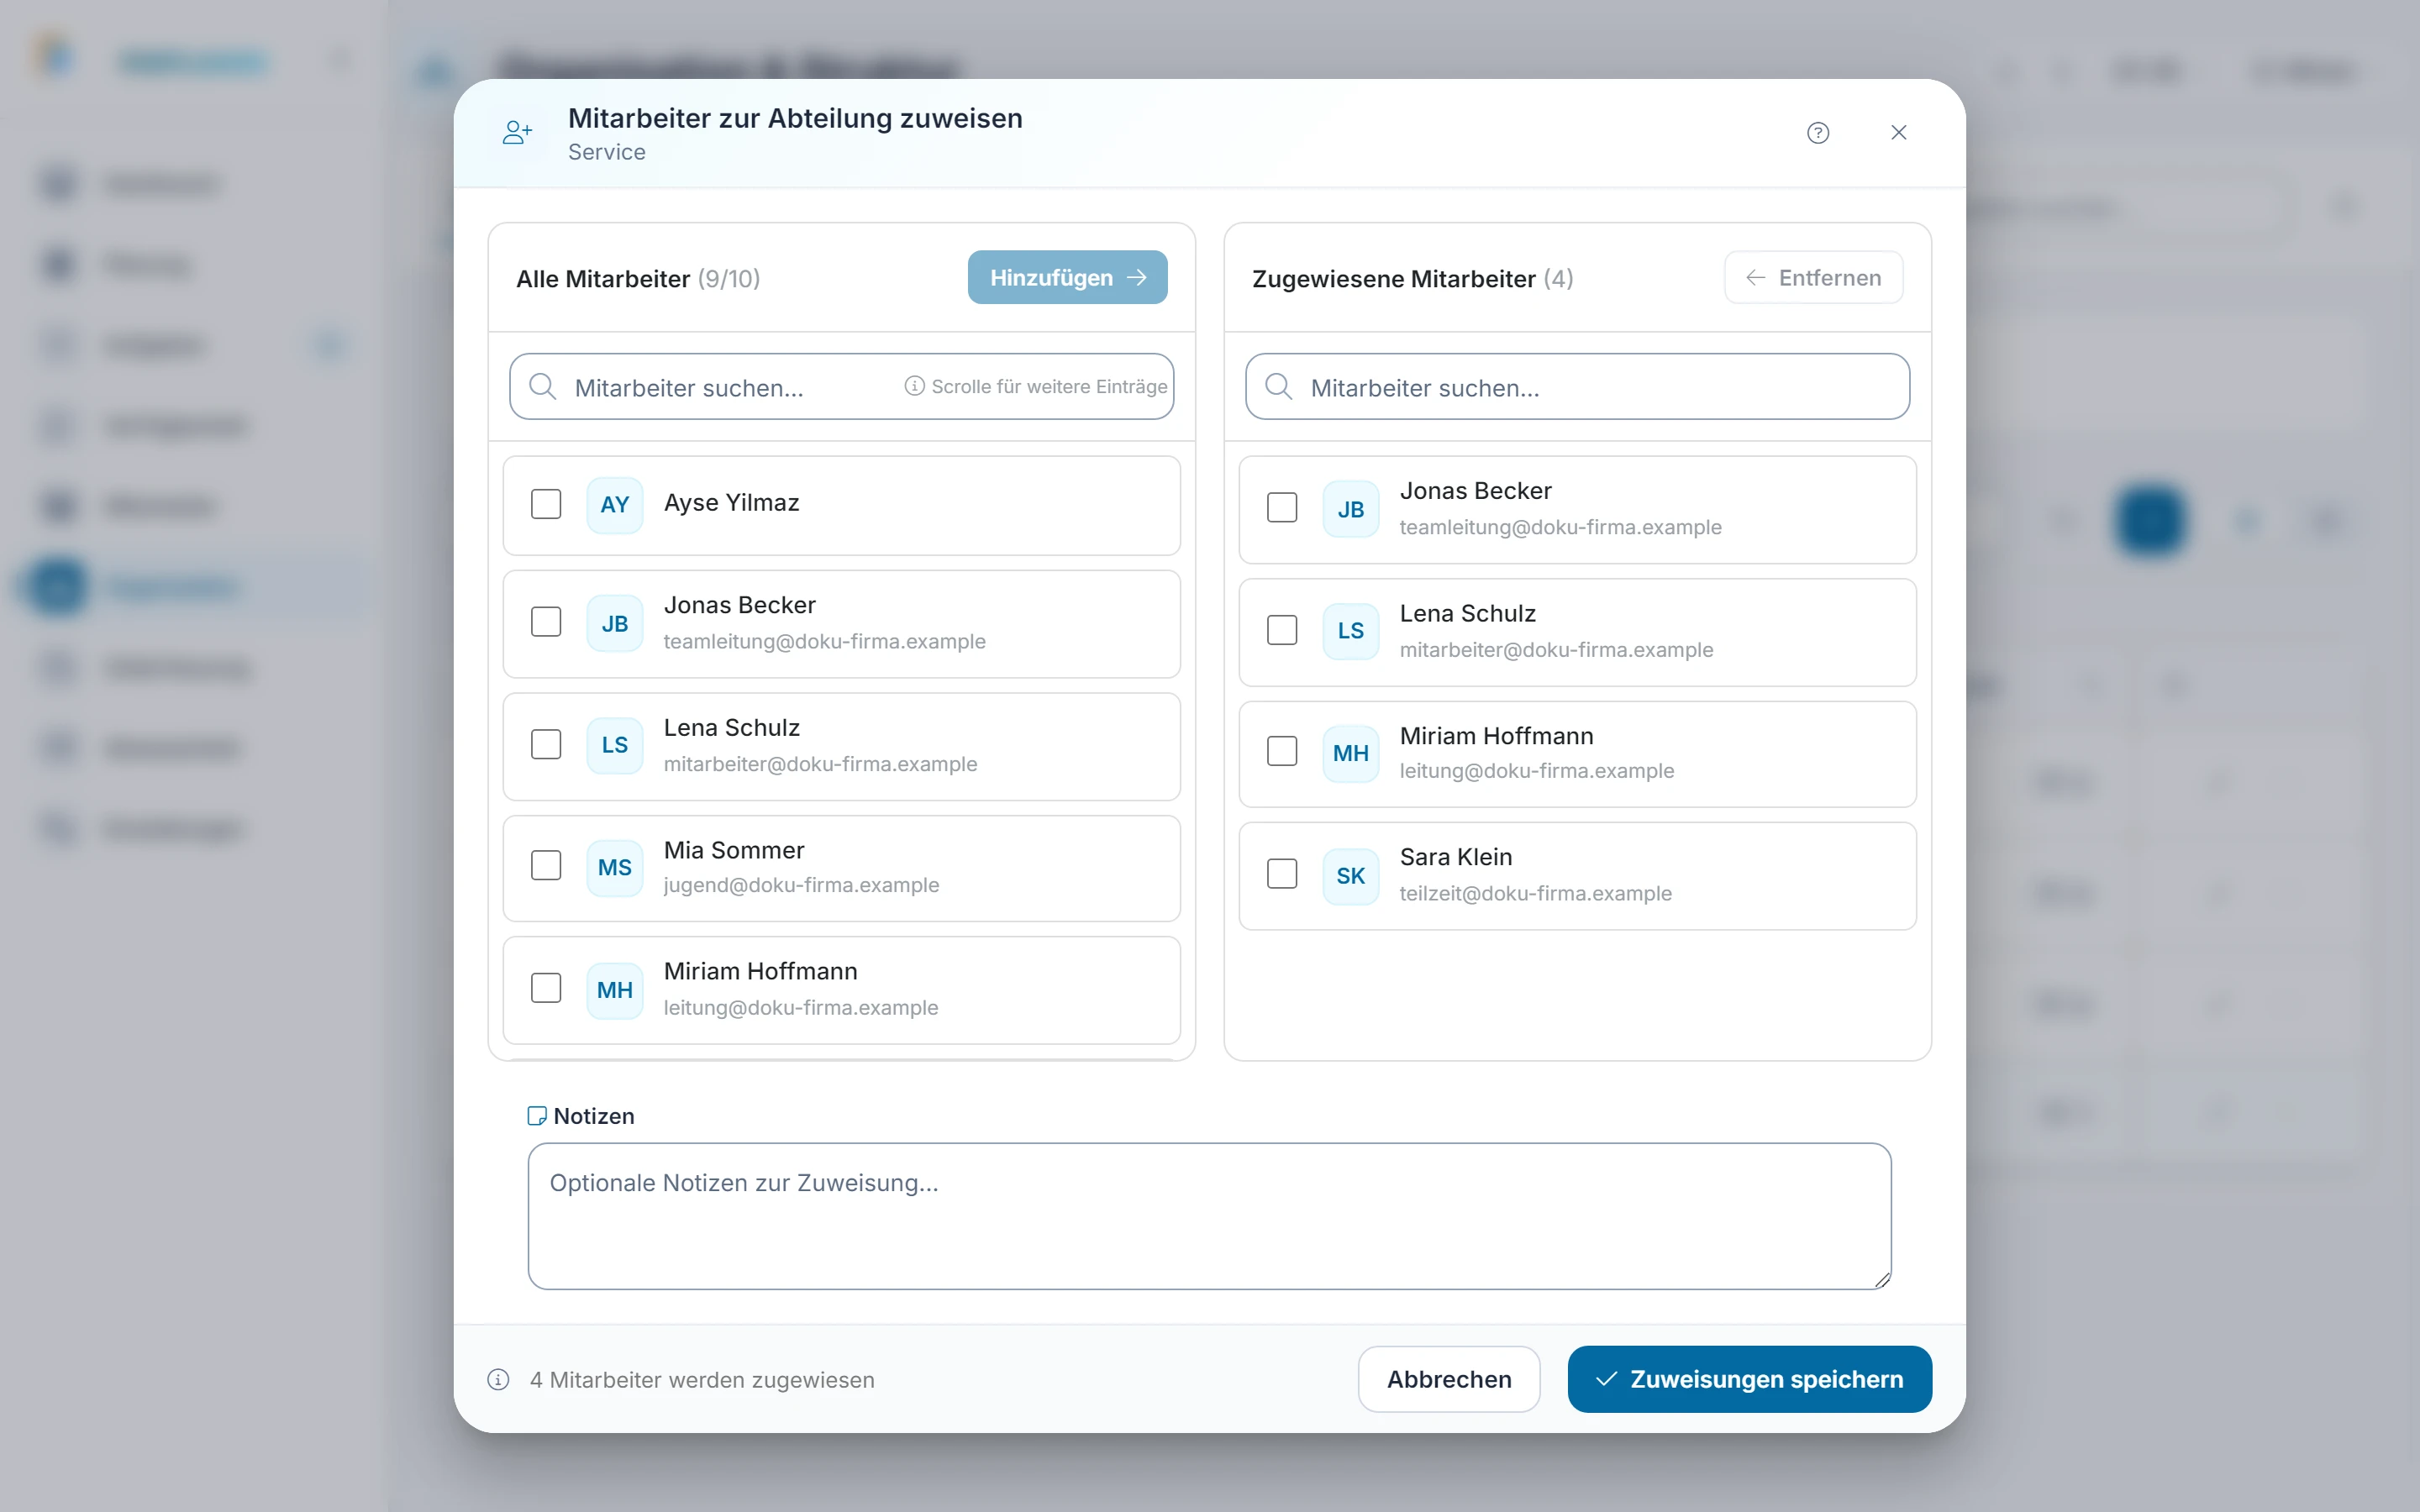The image size is (2420, 1512).
Task: Click the (9/10) counter text
Action: coord(729,279)
